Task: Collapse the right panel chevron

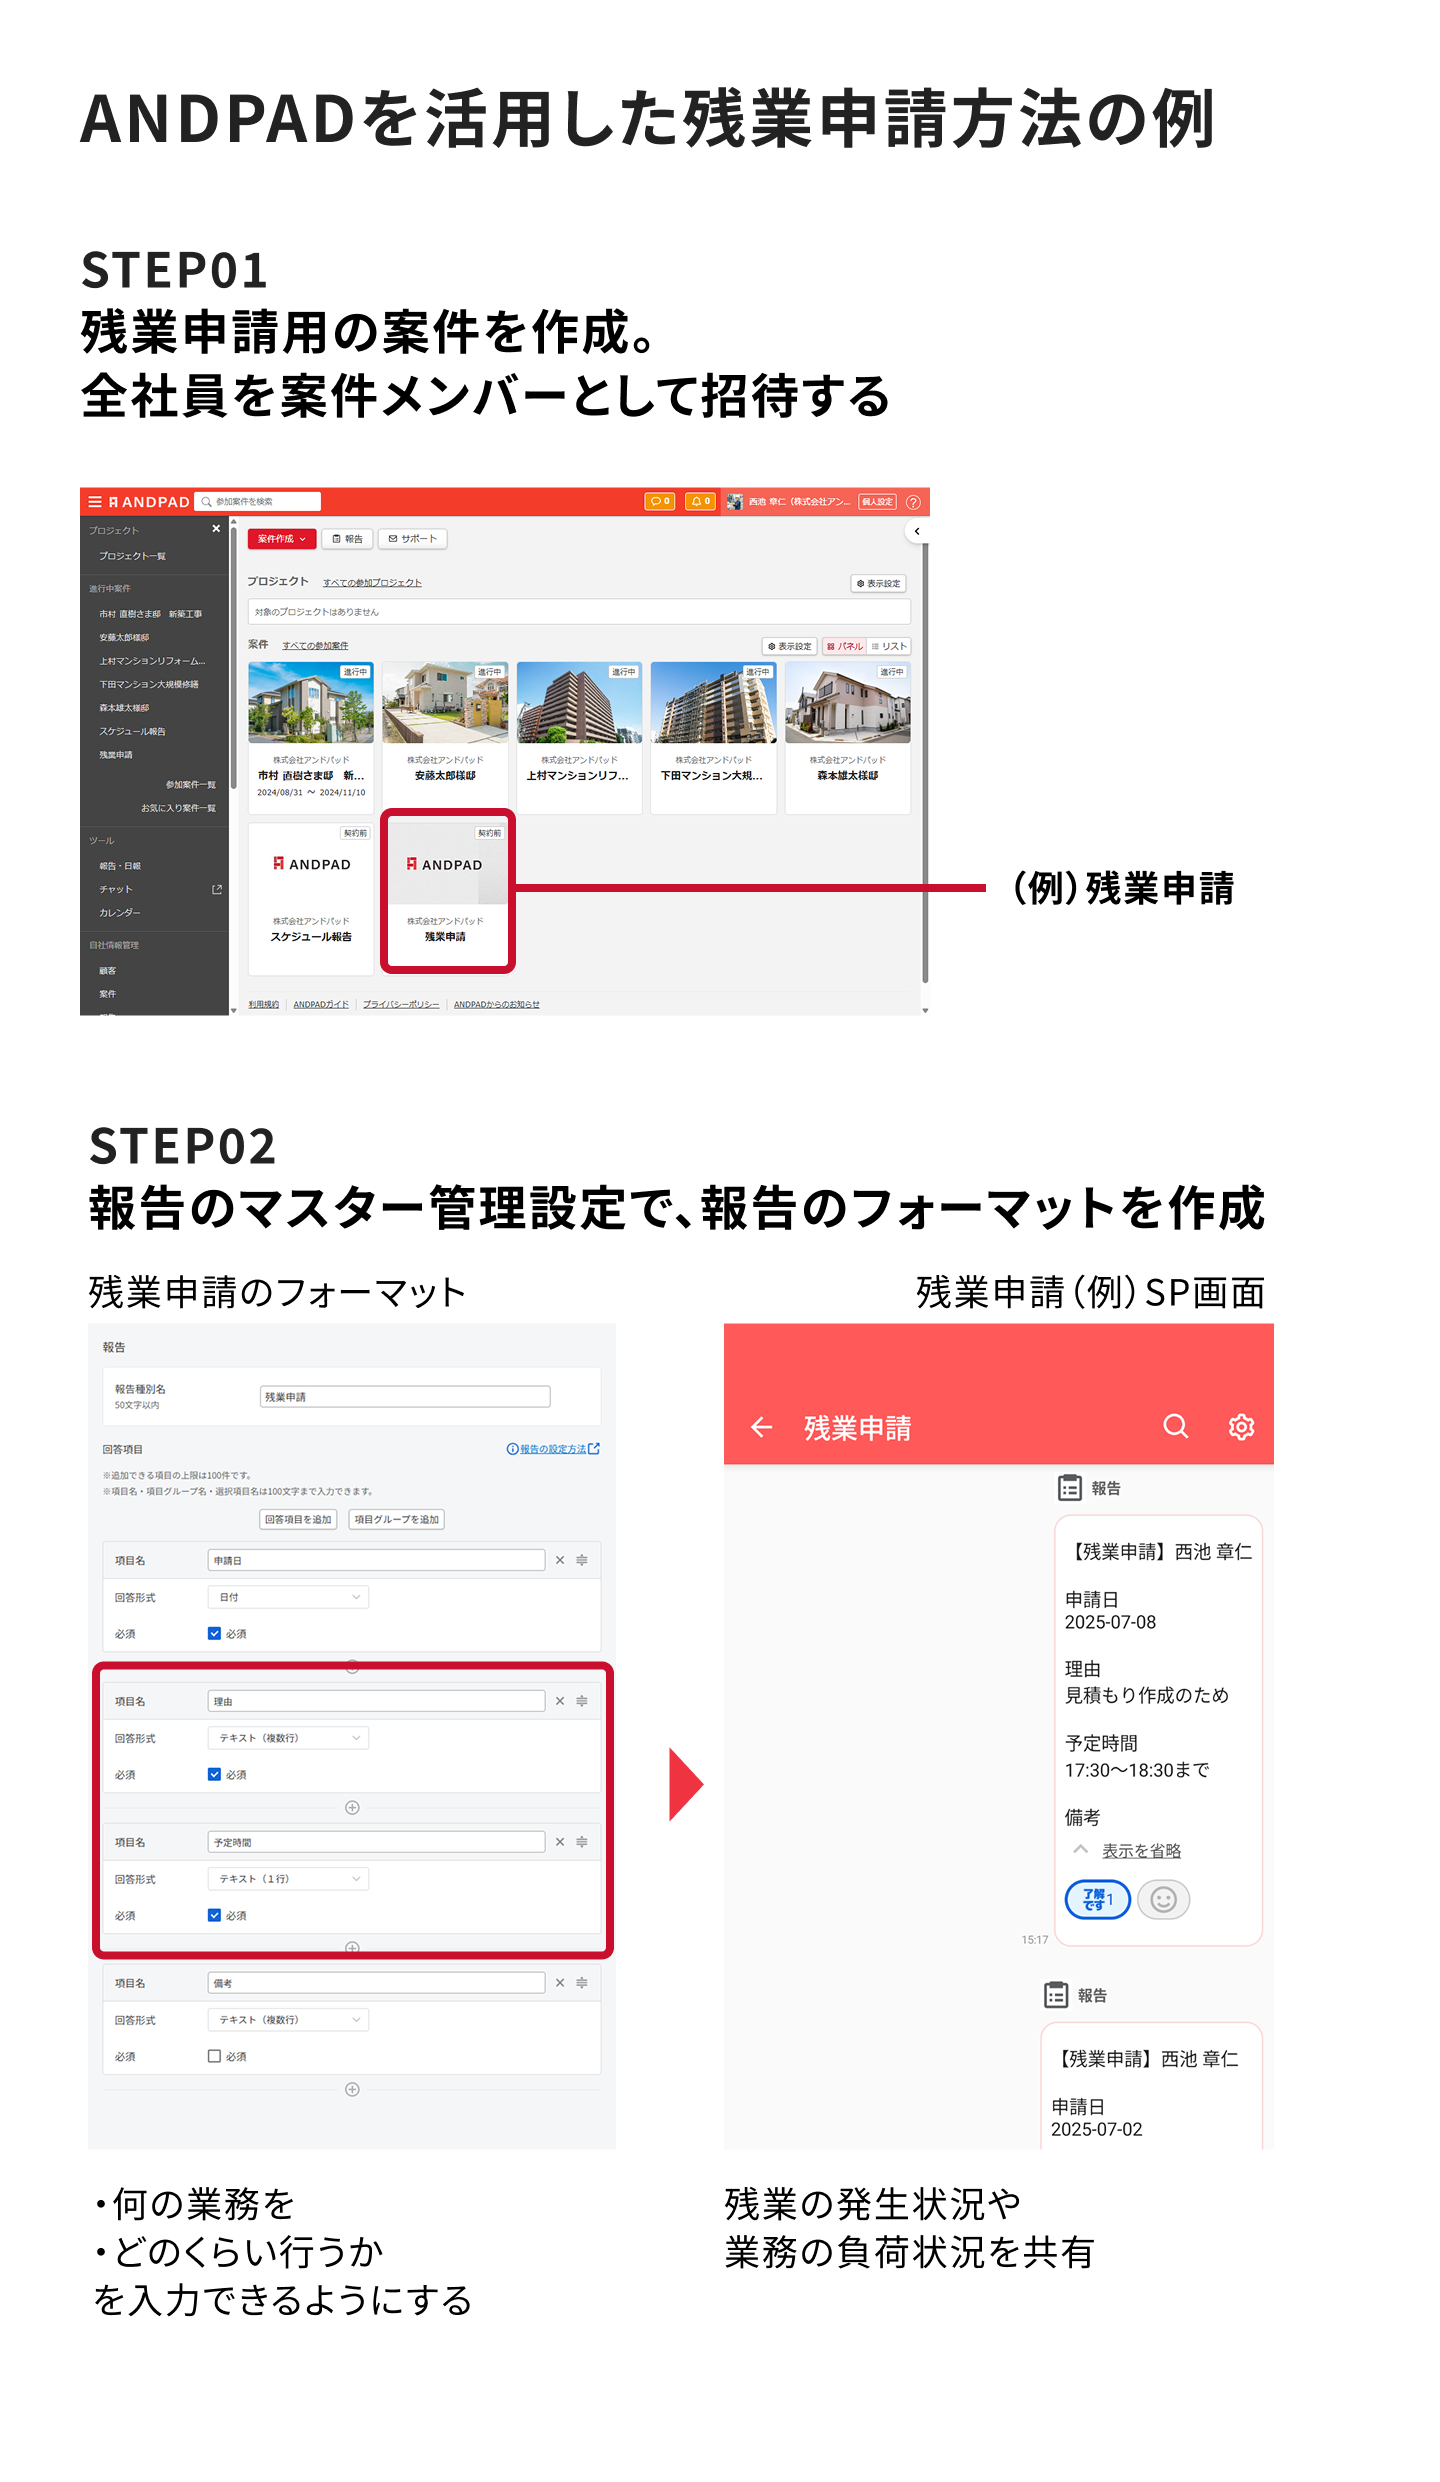Action: pos(917,531)
